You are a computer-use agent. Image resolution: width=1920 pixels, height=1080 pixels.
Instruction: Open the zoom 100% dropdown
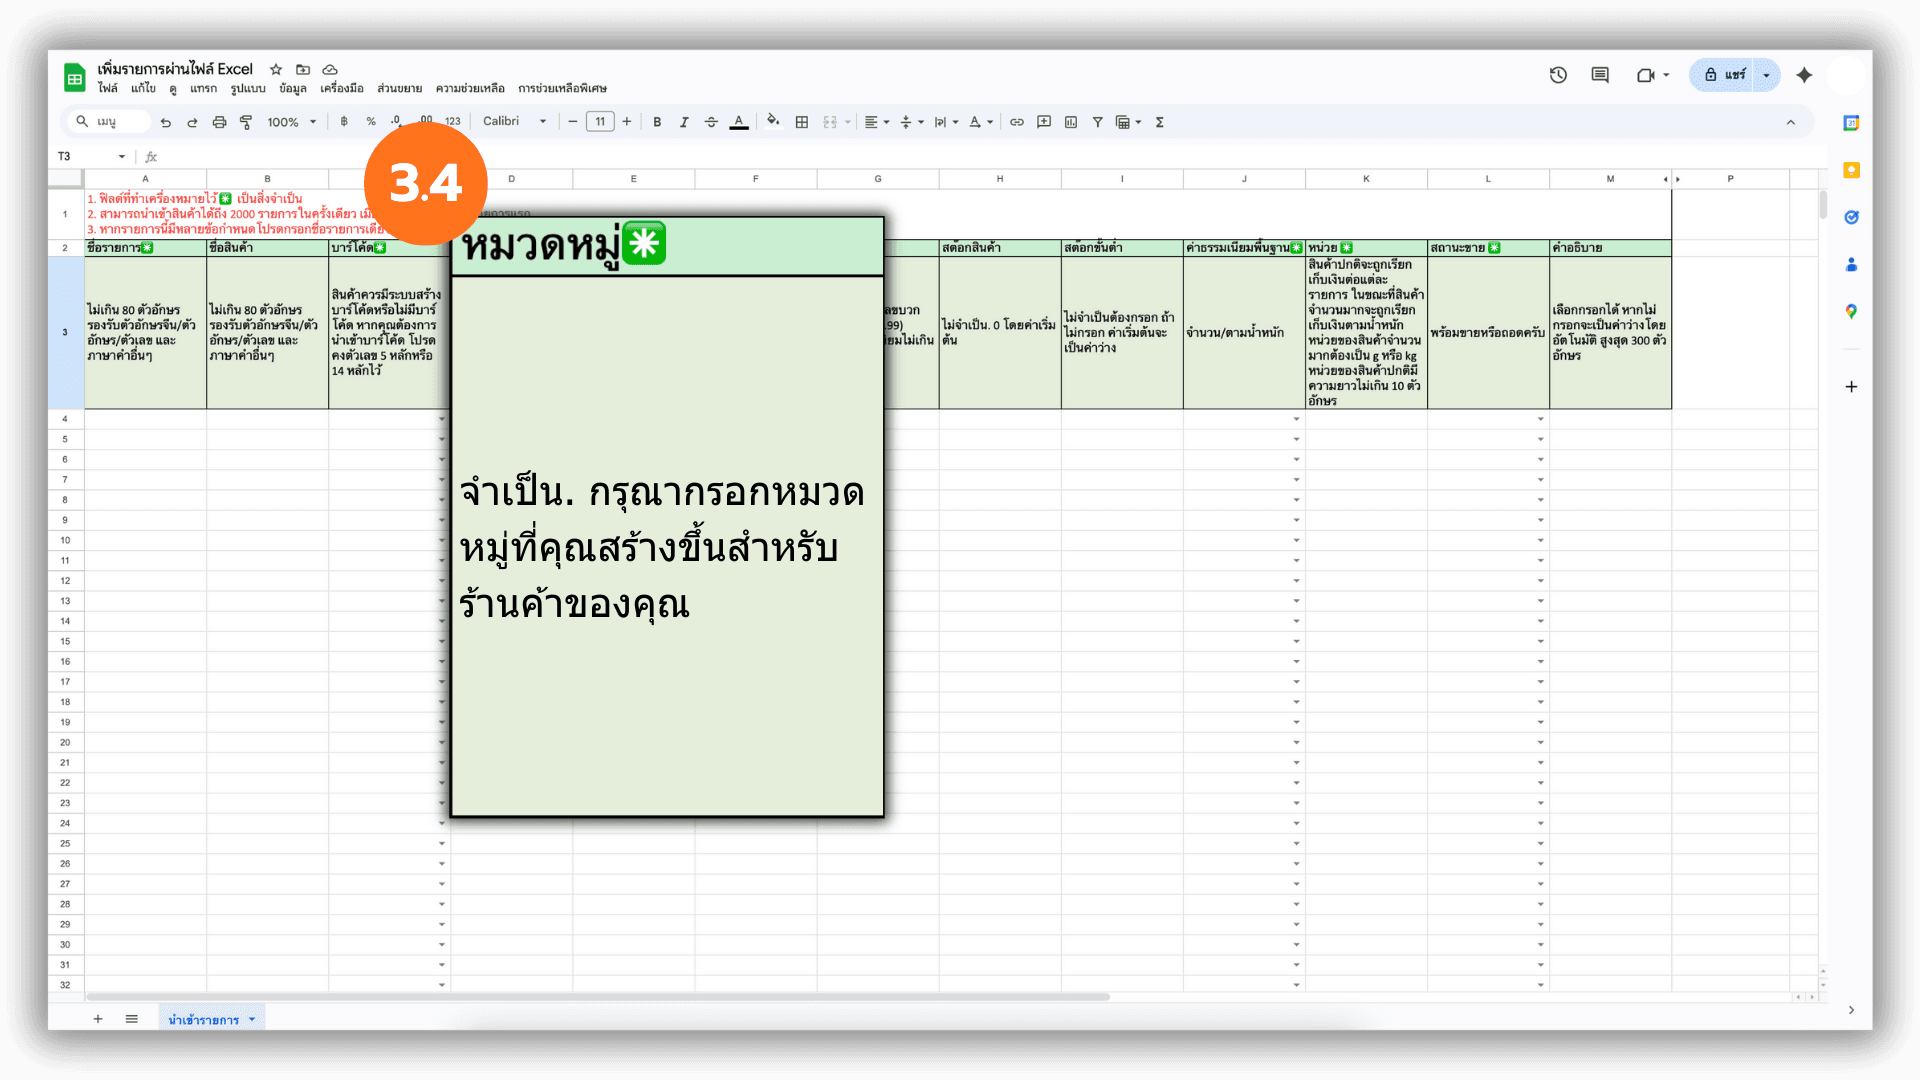click(291, 122)
